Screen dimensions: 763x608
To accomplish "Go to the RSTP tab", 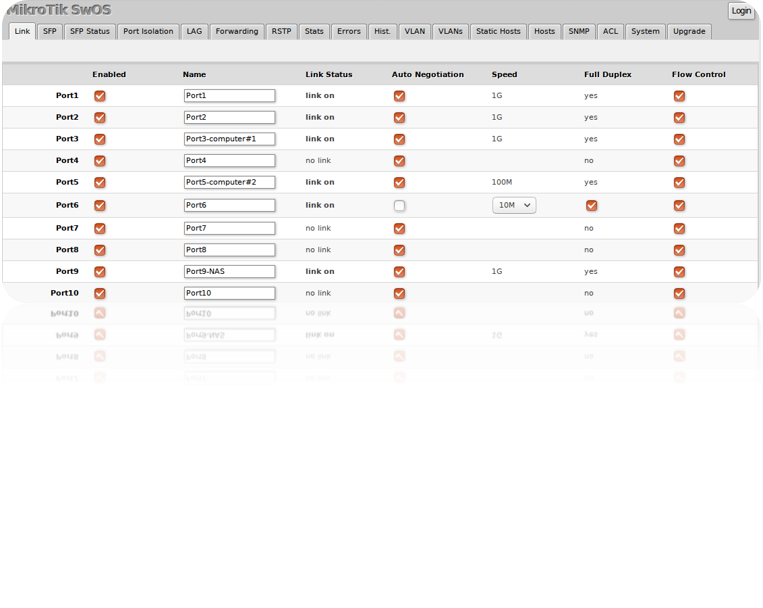I will pyautogui.click(x=281, y=31).
